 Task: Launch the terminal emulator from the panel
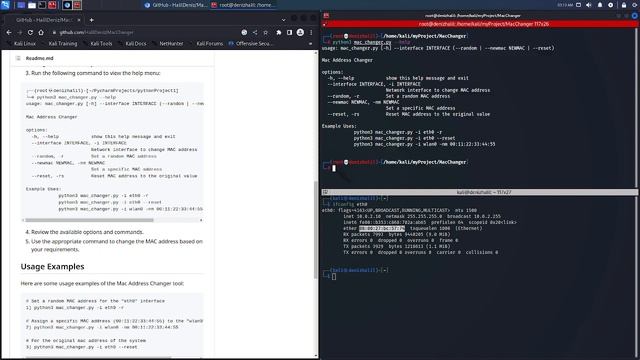tap(42, 5)
